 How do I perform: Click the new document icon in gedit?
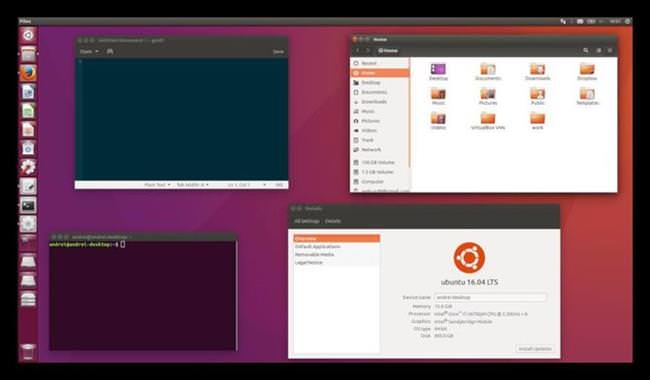[110, 51]
